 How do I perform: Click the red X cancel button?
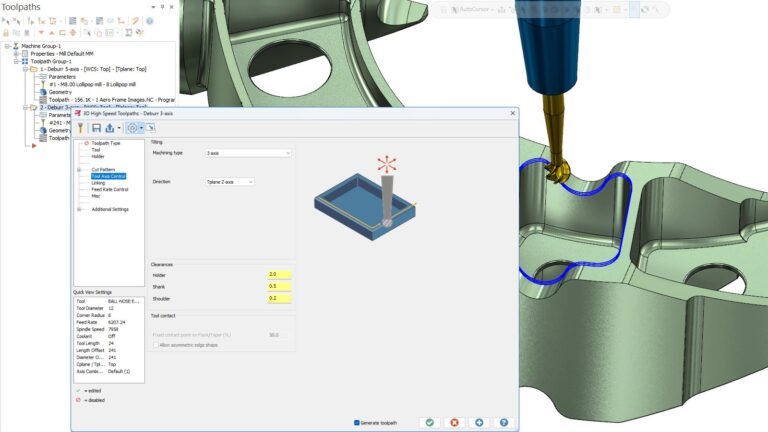(454, 422)
